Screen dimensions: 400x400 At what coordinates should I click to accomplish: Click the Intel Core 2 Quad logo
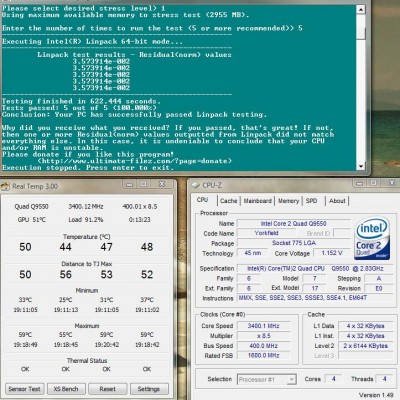372,239
